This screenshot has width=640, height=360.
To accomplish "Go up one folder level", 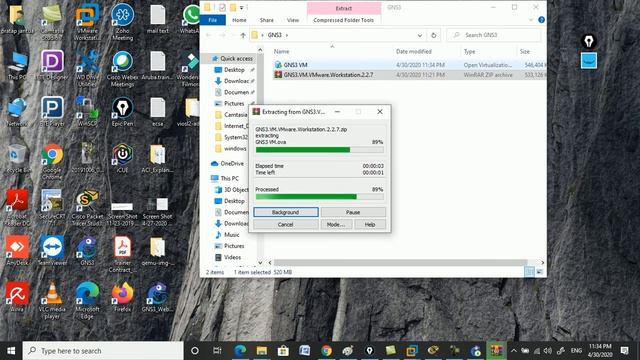I will click(x=243, y=36).
